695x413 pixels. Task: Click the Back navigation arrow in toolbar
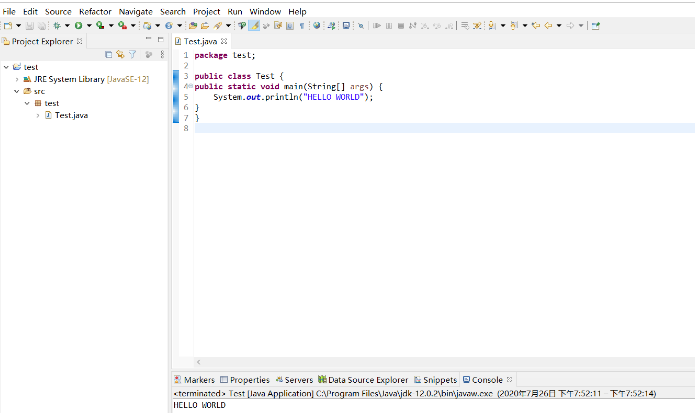click(x=548, y=26)
